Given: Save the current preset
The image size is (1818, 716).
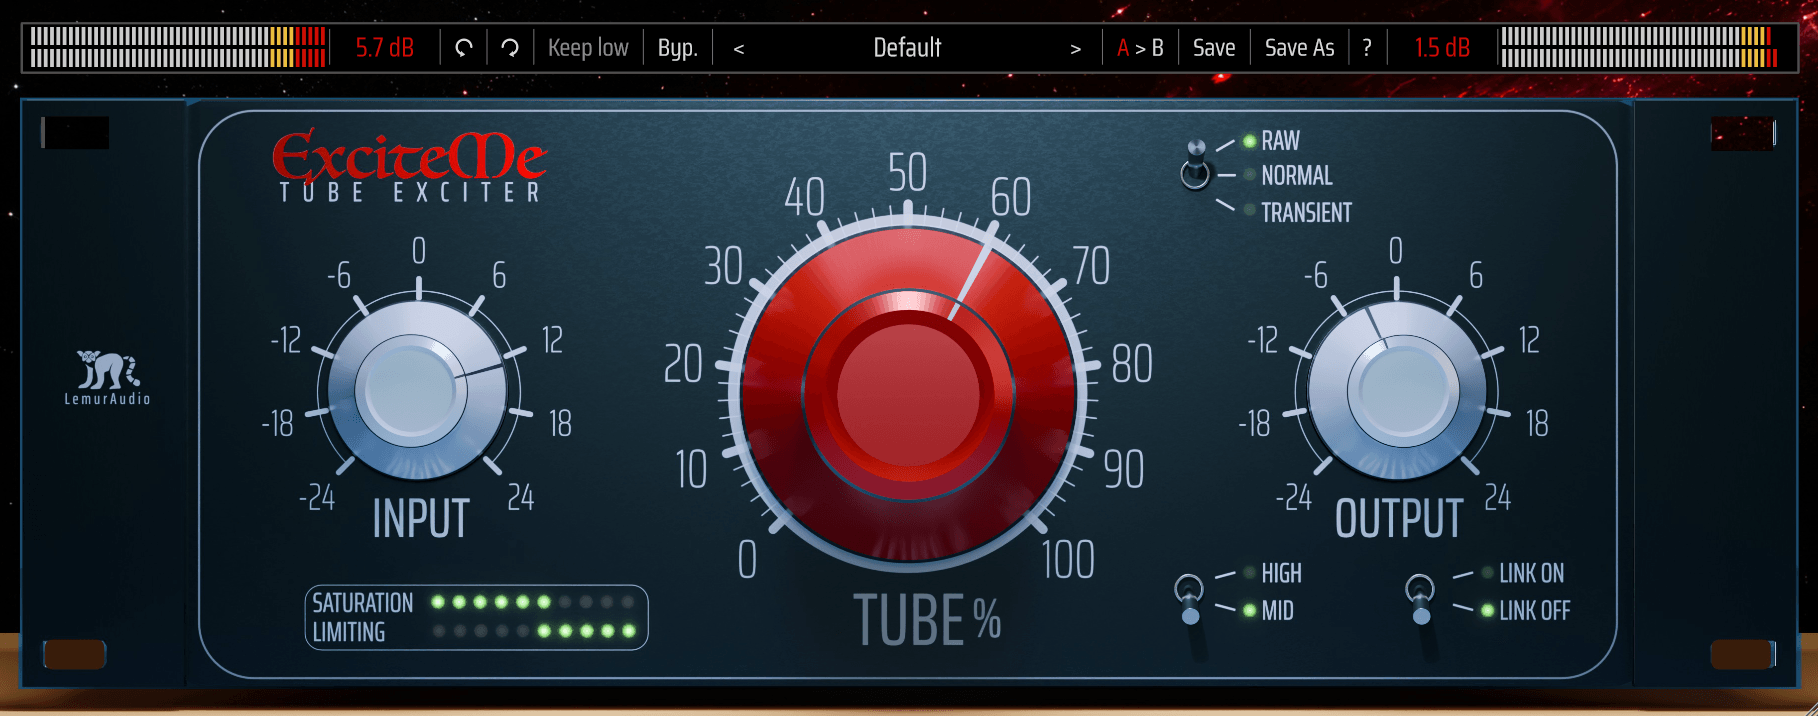Looking at the screenshot, I should (x=1214, y=48).
